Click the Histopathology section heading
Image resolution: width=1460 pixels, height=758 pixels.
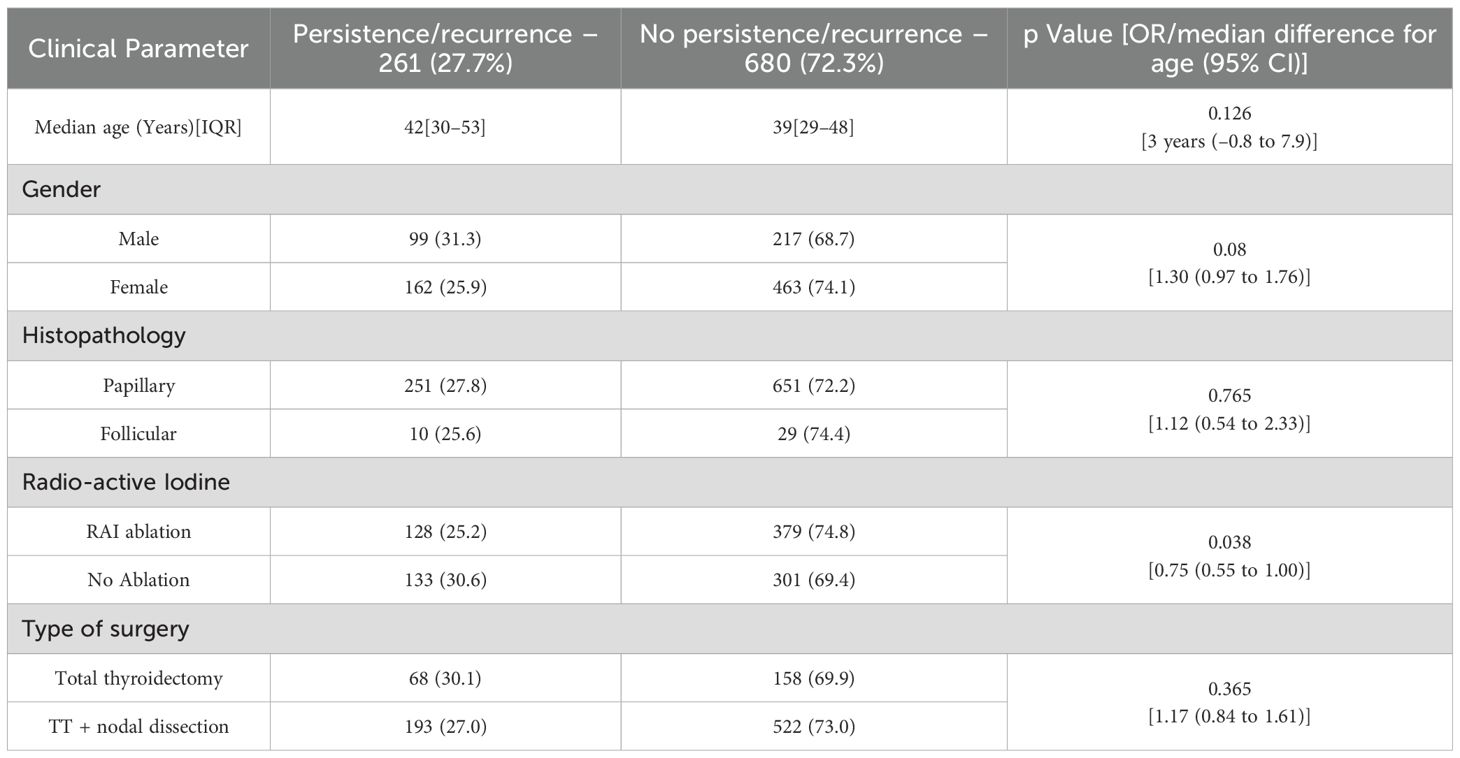point(104,335)
